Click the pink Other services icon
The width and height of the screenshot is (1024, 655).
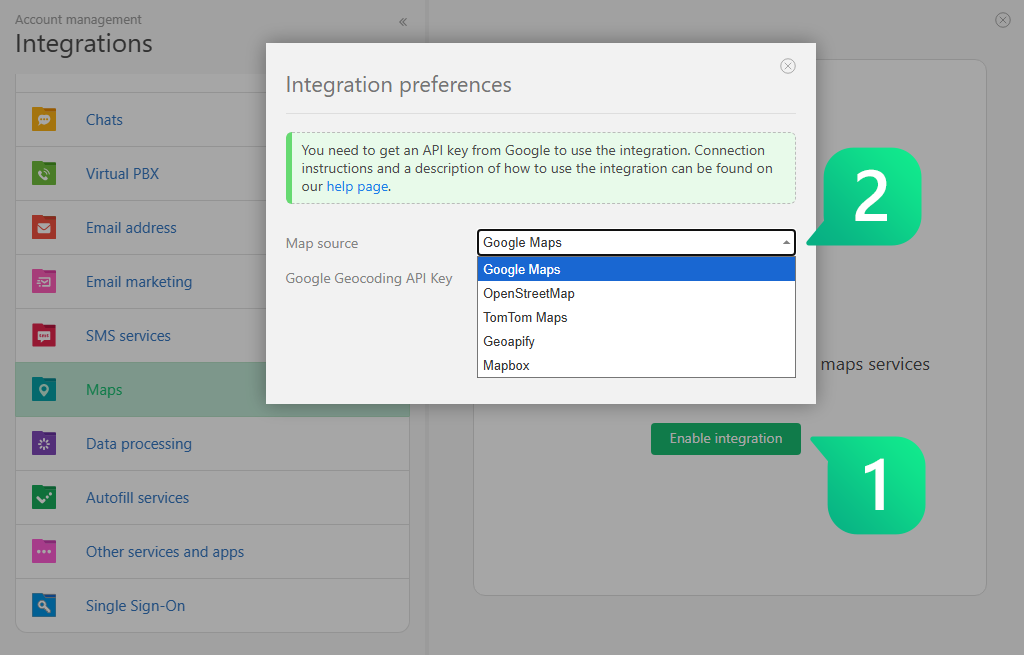coord(44,552)
